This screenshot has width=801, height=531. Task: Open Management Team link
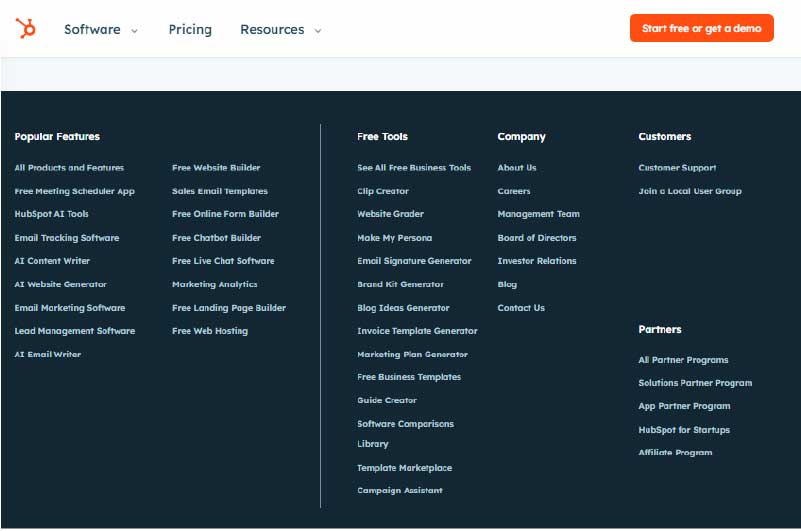538,214
